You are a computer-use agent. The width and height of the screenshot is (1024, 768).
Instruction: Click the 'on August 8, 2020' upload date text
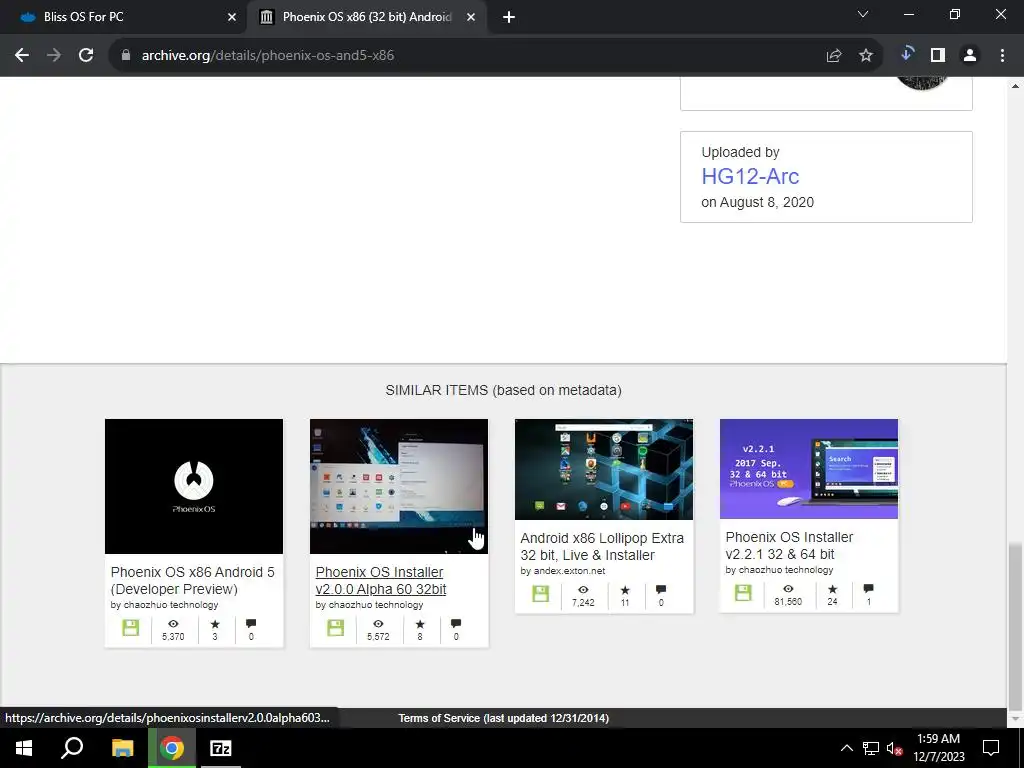pyautogui.click(x=758, y=202)
